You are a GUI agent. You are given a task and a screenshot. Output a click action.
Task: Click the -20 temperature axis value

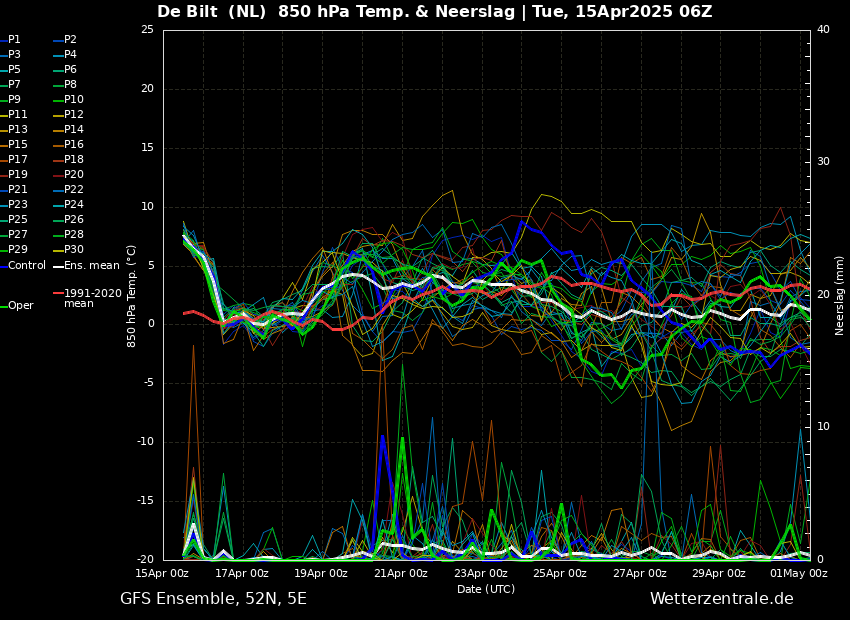145,560
